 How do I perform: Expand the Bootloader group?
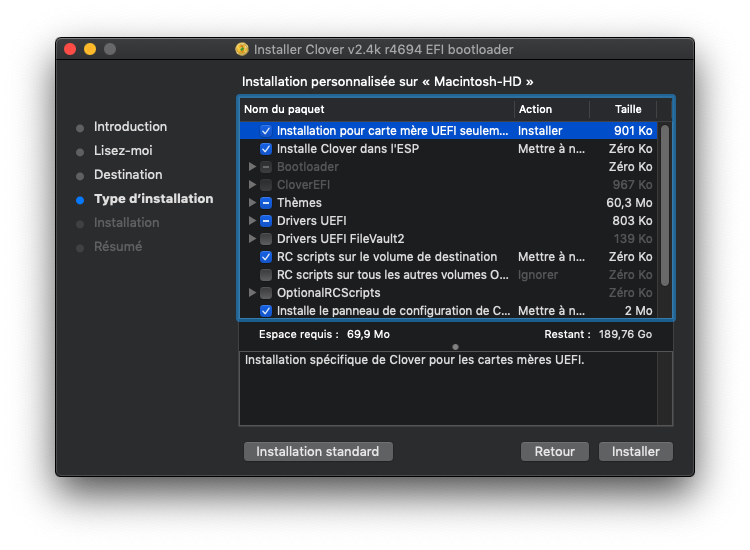(252, 166)
